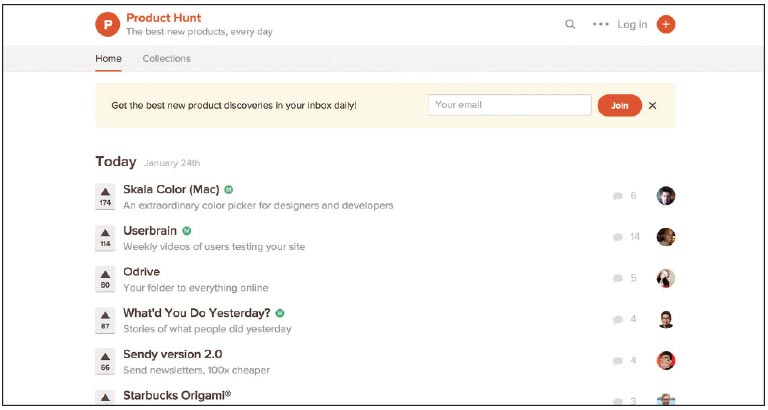Upvote Sendy version 2.0
Viewport: 768px width, 410px height.
click(105, 361)
